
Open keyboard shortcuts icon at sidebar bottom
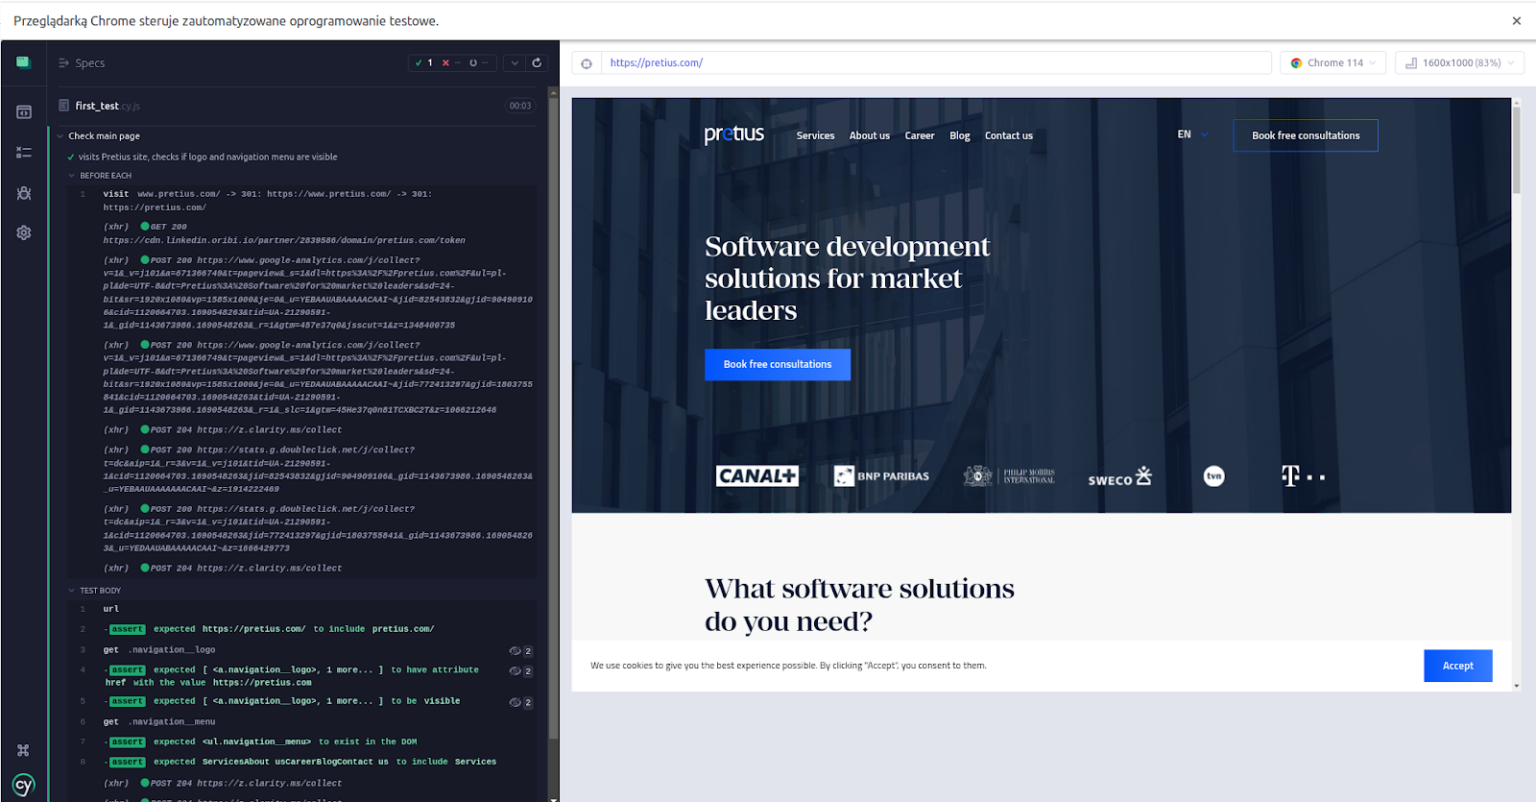pos(23,750)
